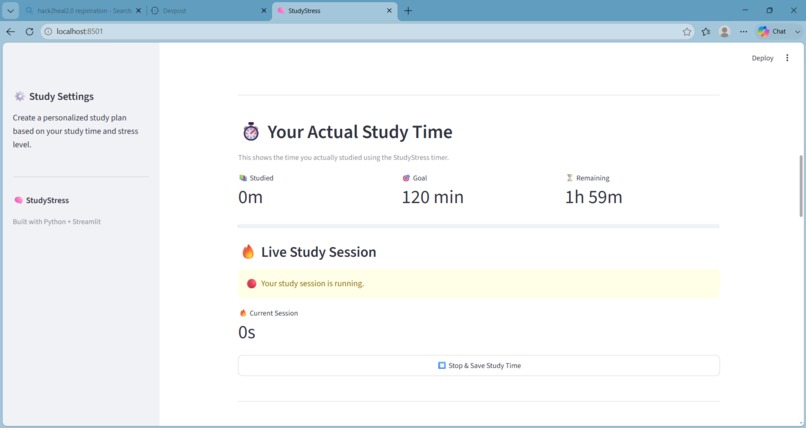Open the browser profile avatar

[x=725, y=31]
